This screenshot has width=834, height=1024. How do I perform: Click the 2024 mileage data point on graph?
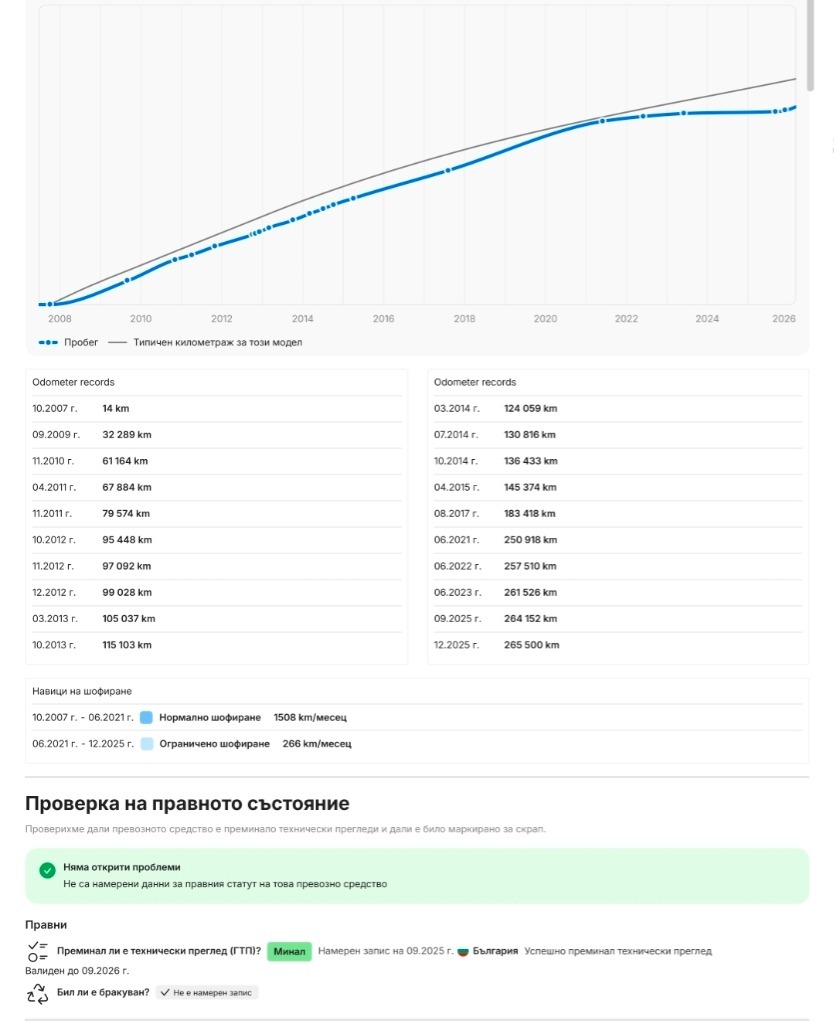(684, 113)
